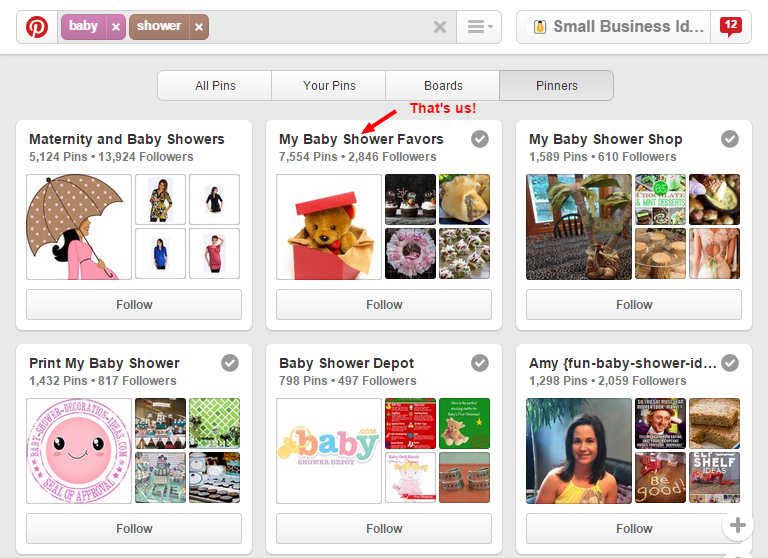Screen dimensions: 768x558
Task: Open the chocolate cupcakes pin thumbnail
Action: pos(410,199)
